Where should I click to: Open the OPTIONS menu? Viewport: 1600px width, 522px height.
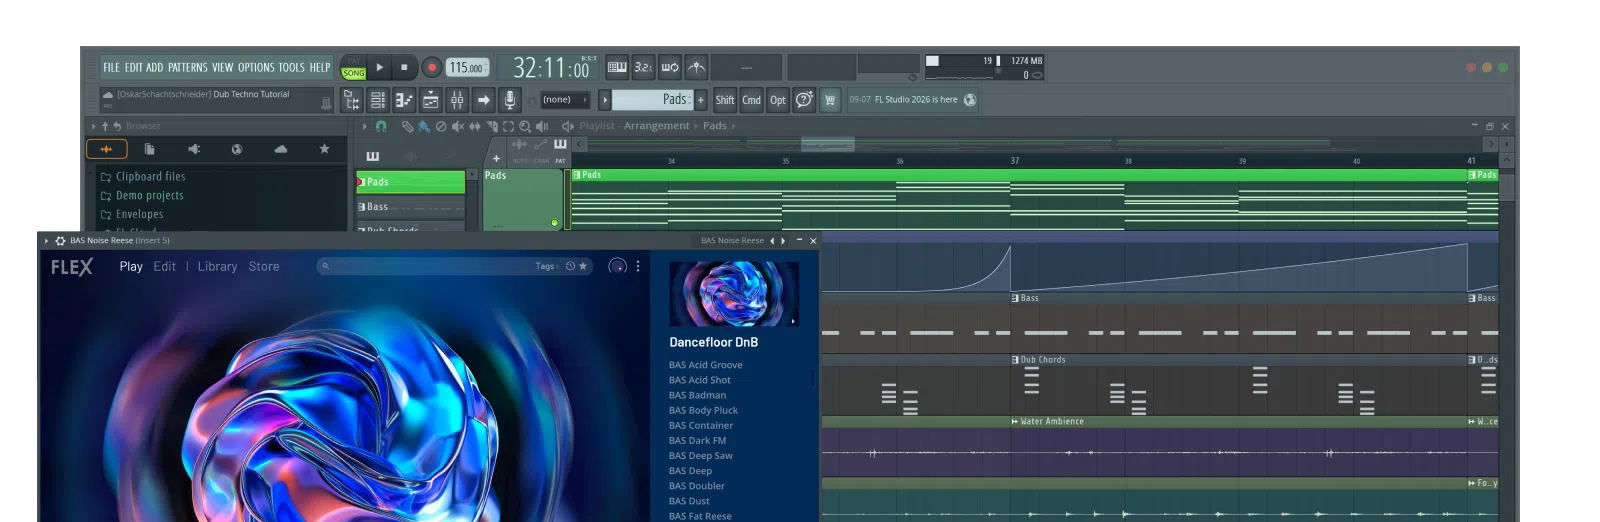(256, 68)
